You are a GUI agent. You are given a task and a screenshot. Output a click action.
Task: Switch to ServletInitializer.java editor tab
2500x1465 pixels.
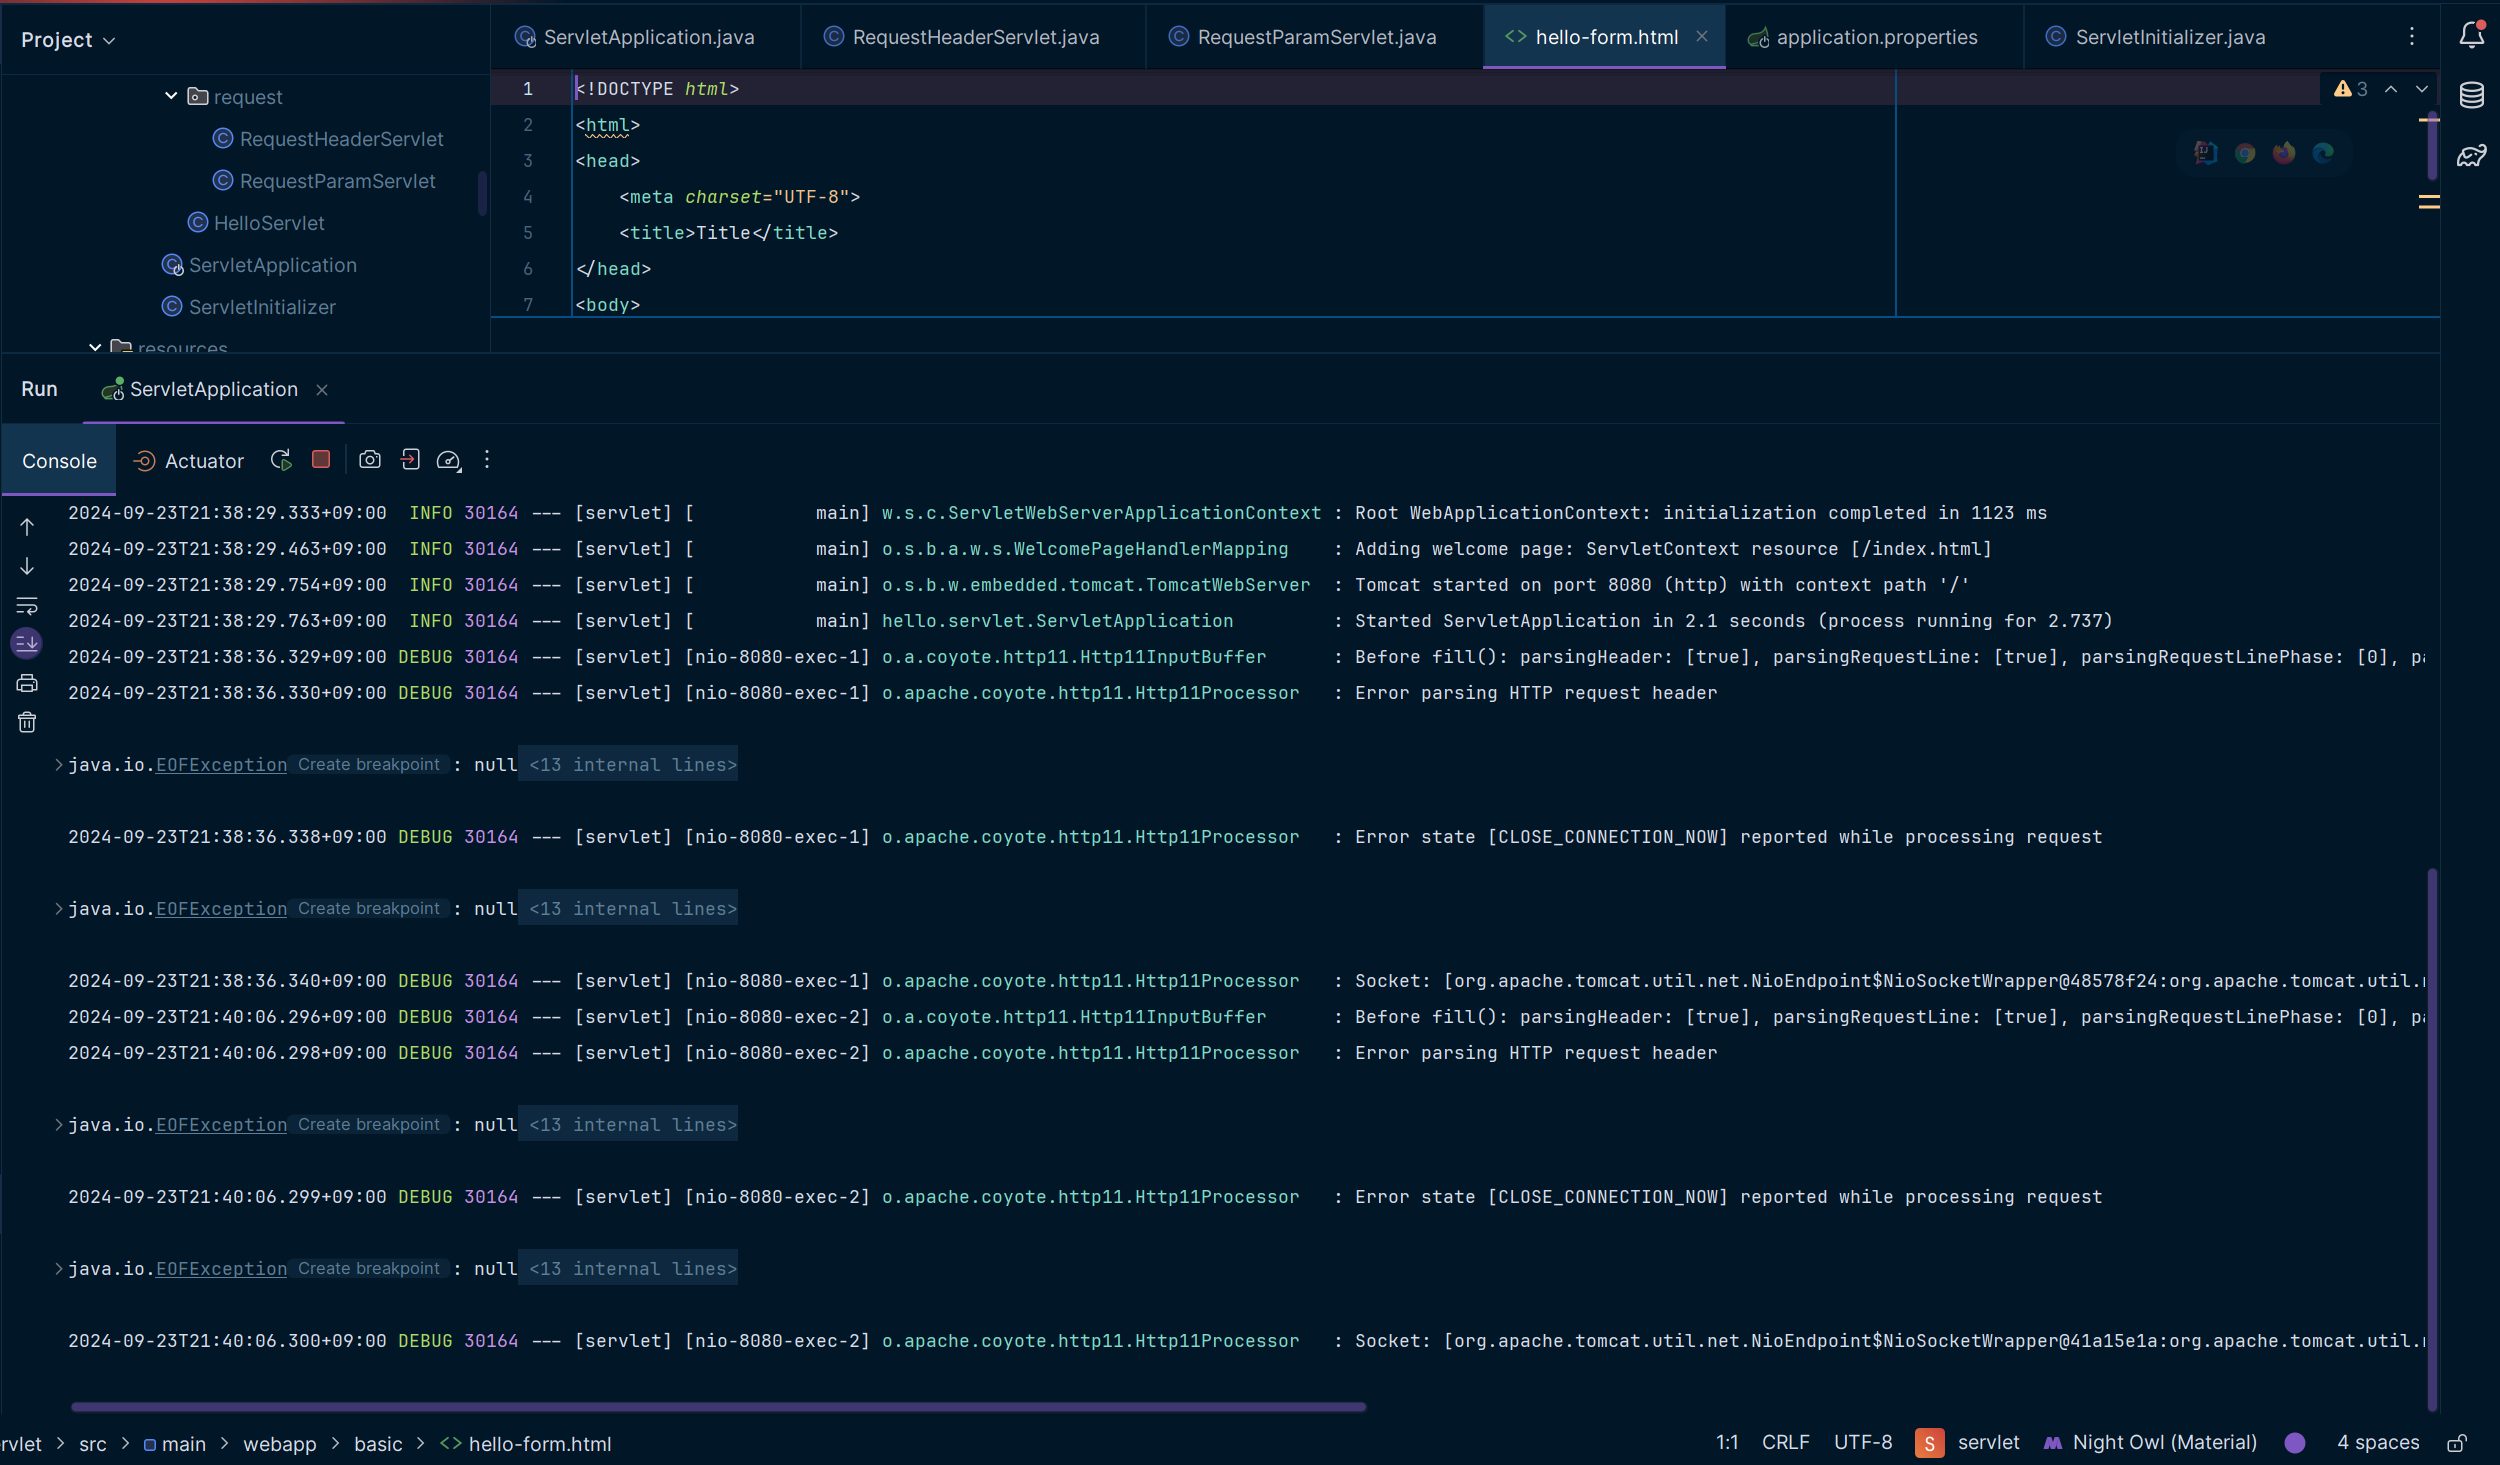pos(2156,37)
